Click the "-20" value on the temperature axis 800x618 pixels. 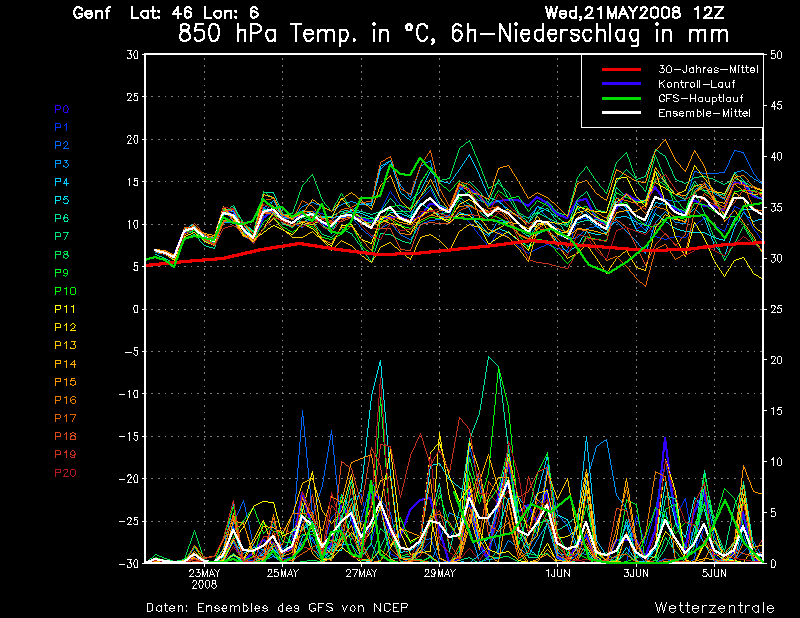[x=129, y=479]
